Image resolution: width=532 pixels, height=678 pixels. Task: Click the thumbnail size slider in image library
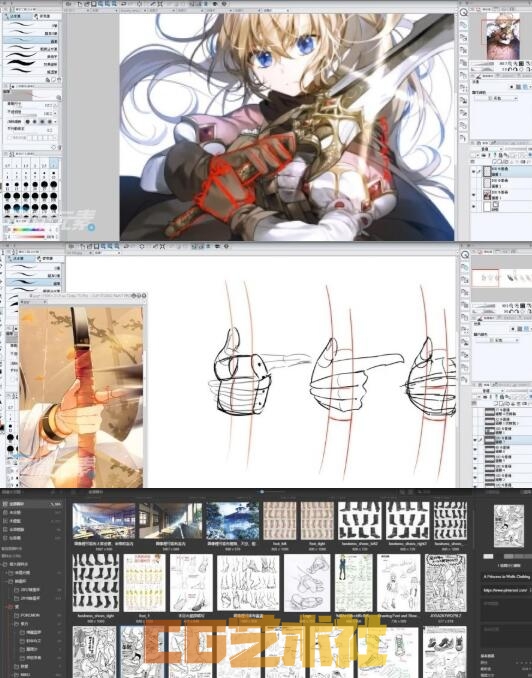[262, 492]
